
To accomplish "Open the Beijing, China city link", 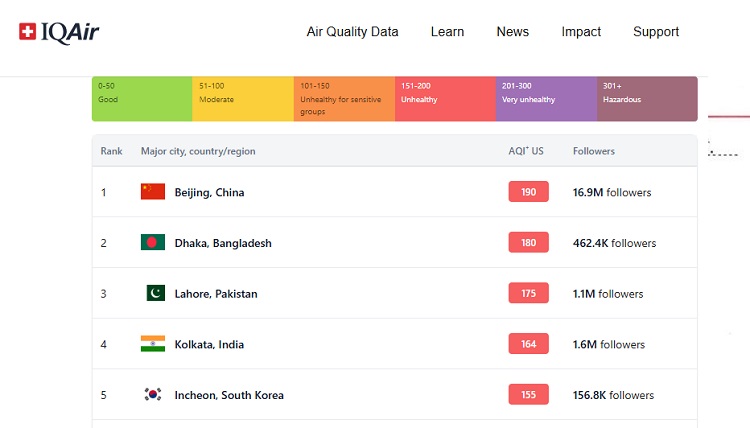I will click(x=209, y=192).
